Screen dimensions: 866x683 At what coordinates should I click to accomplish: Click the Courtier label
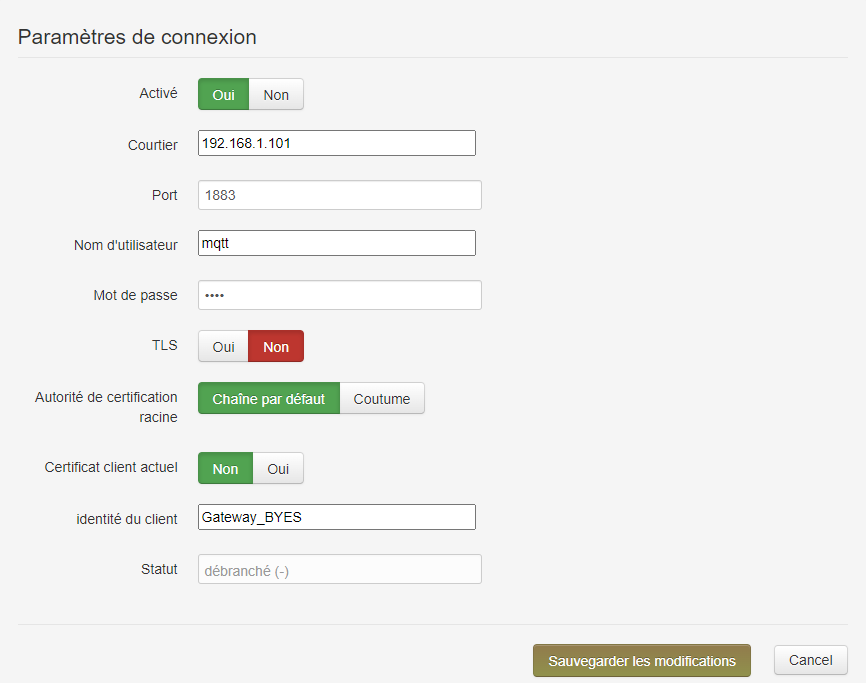tap(152, 145)
